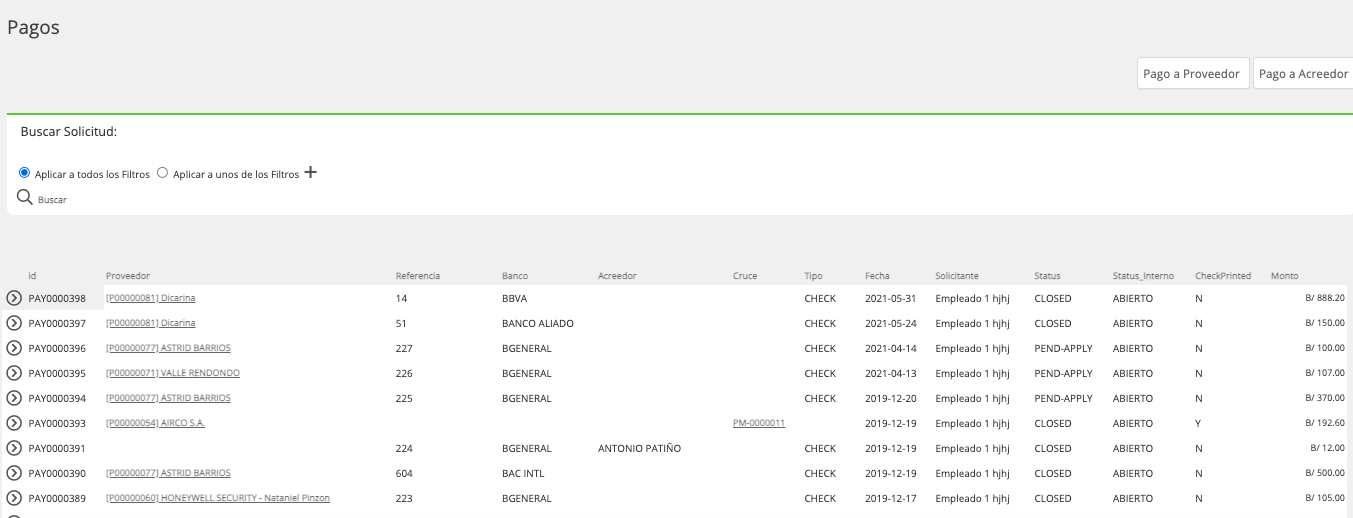The image size is (1353, 518).
Task: Click the Monto column header
Action: click(1285, 276)
